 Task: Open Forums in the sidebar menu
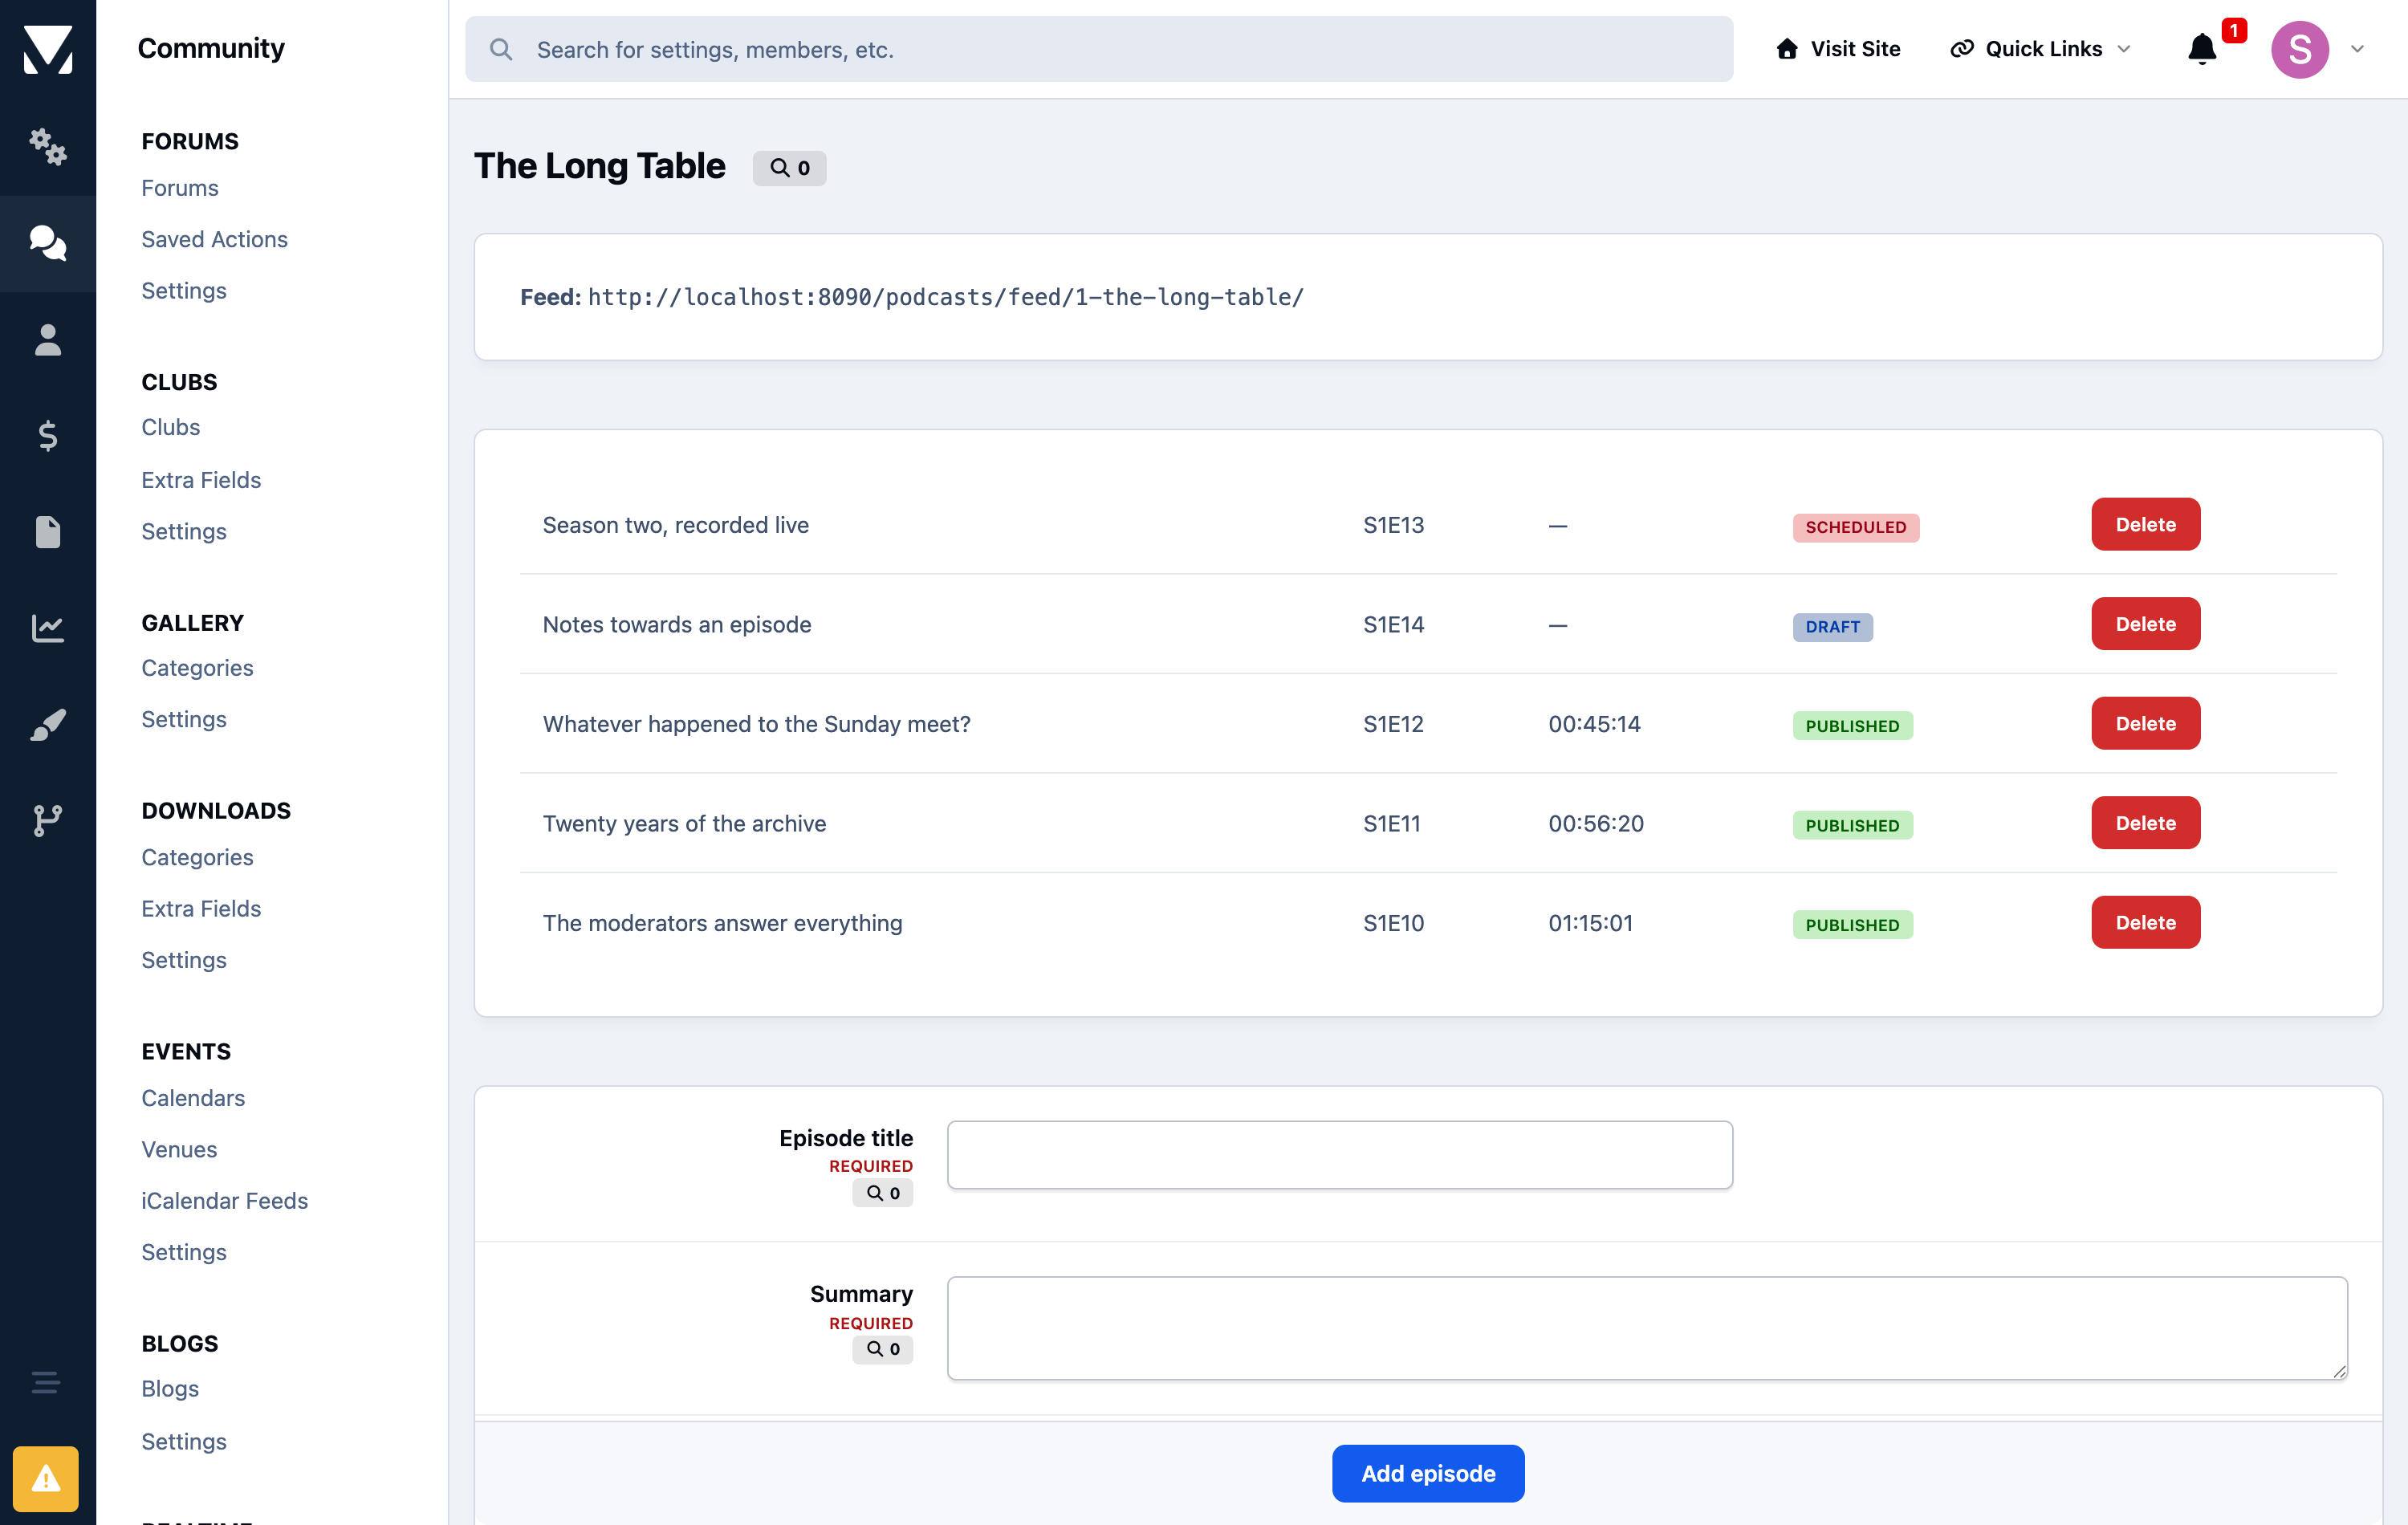coord(180,188)
